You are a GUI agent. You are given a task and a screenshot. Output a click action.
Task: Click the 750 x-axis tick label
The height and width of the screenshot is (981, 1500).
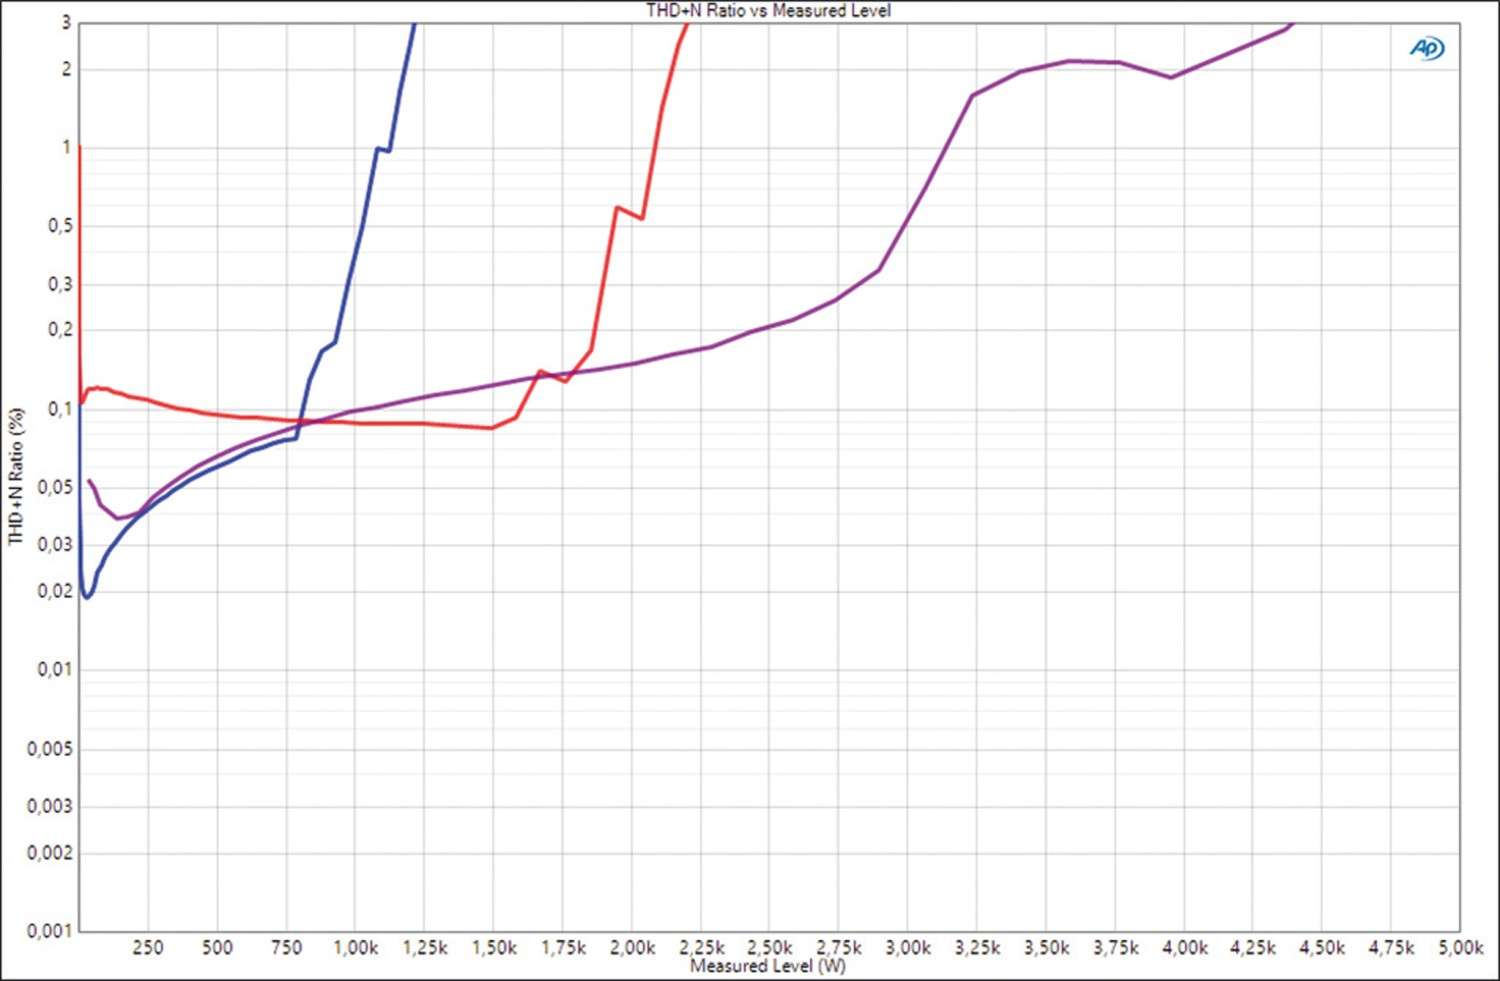(x=286, y=947)
